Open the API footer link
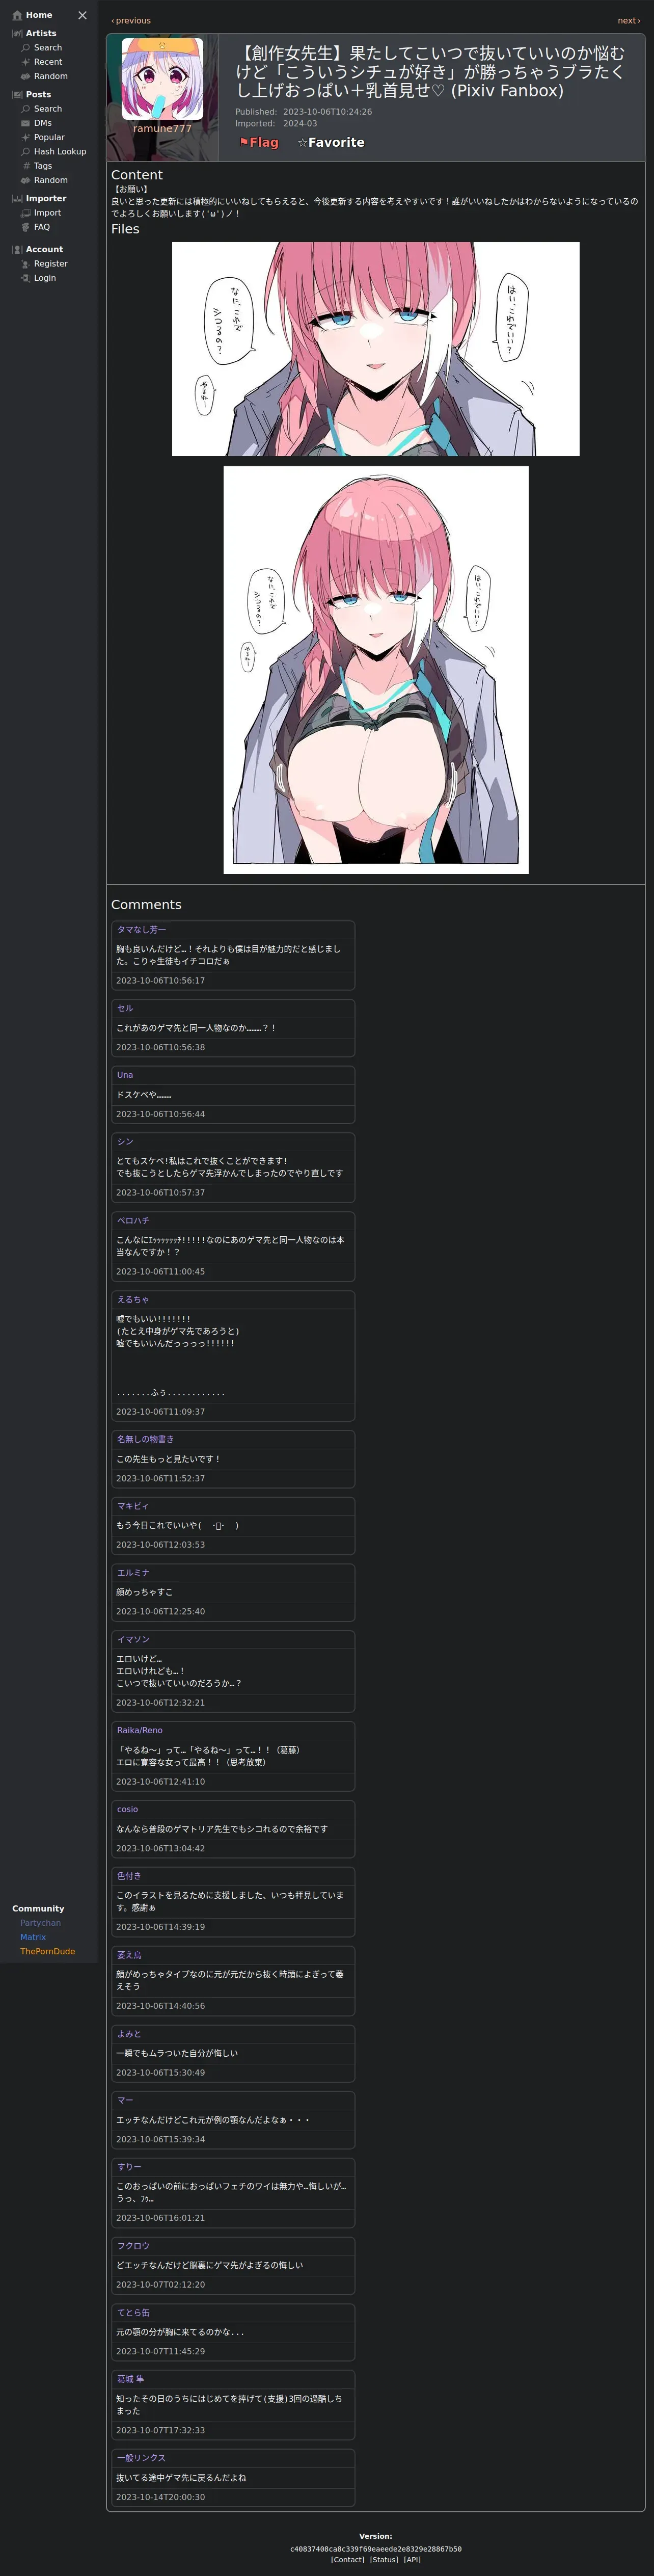Screen dimensions: 654x2576 click(412, 2559)
